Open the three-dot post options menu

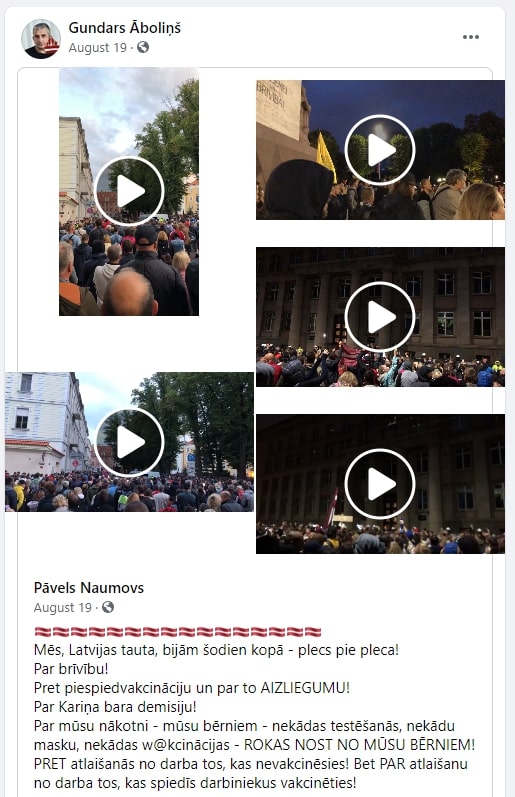click(x=471, y=37)
